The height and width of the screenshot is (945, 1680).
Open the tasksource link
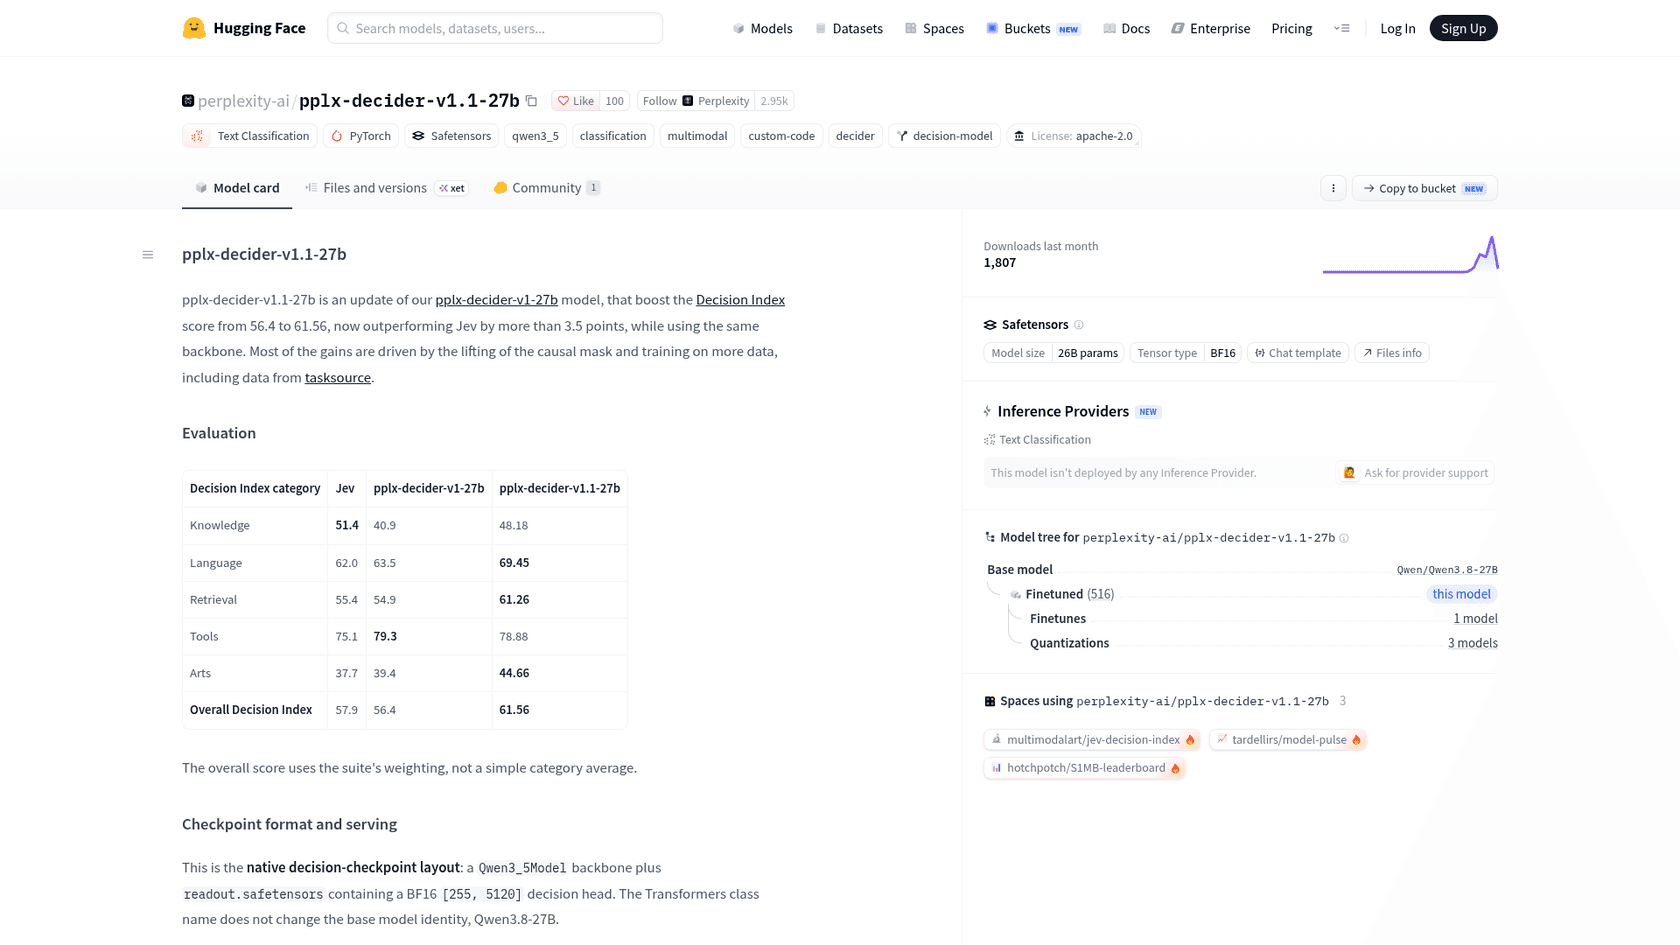point(338,378)
